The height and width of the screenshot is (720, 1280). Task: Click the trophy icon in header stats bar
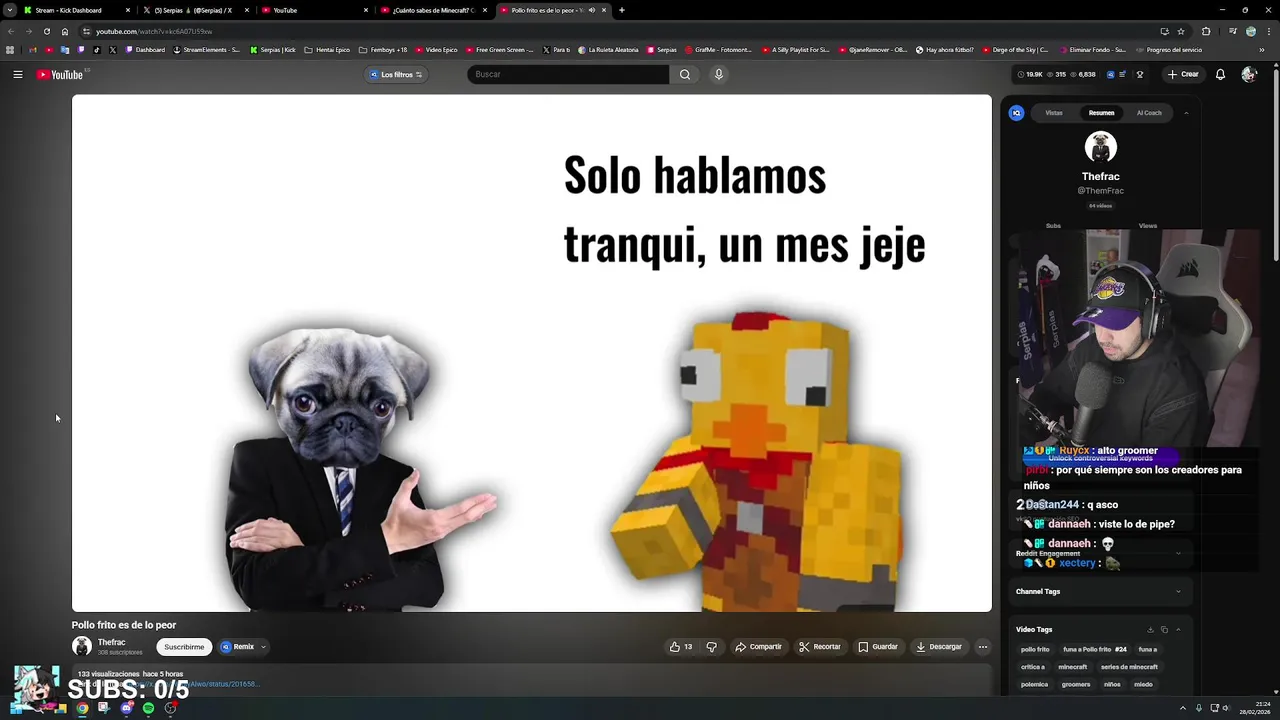click(1139, 74)
